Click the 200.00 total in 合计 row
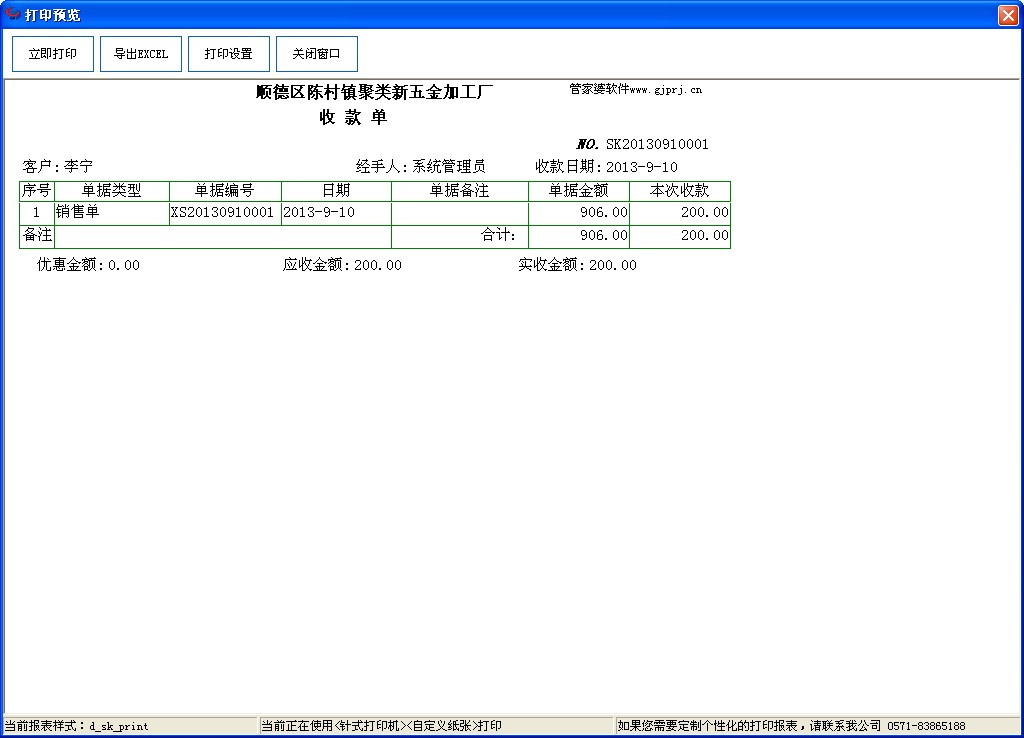 click(x=680, y=235)
